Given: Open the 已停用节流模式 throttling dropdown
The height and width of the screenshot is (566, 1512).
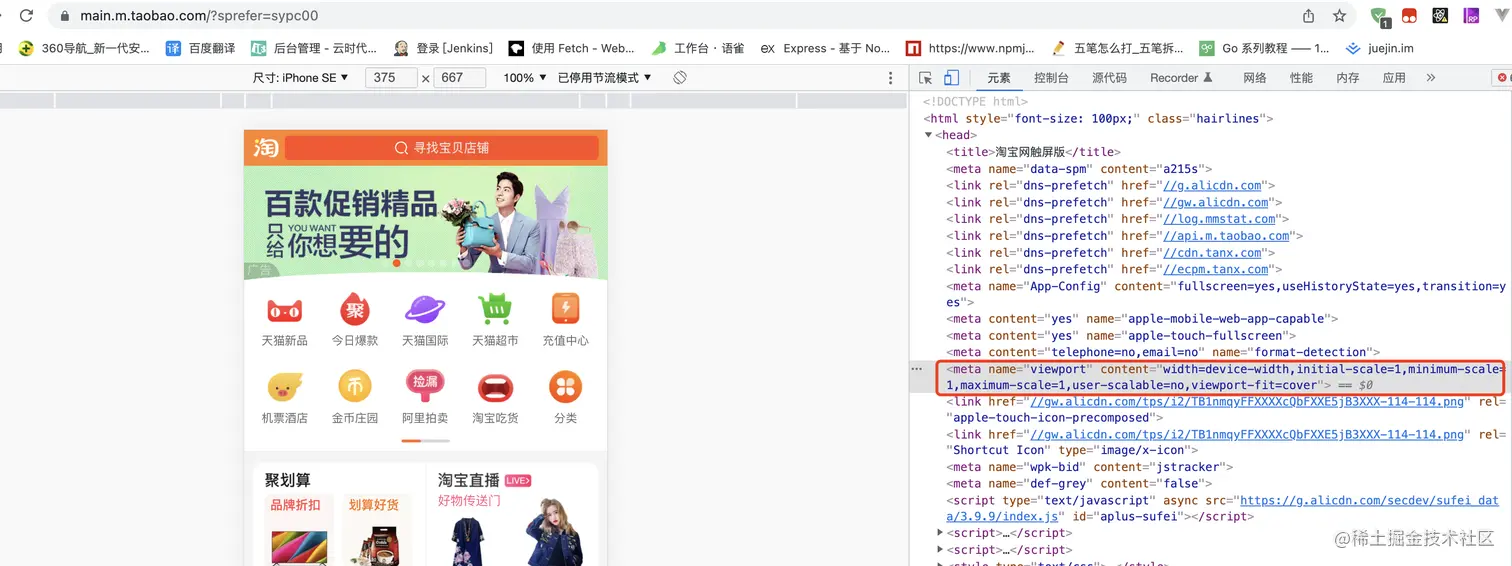Looking at the screenshot, I should coord(605,78).
